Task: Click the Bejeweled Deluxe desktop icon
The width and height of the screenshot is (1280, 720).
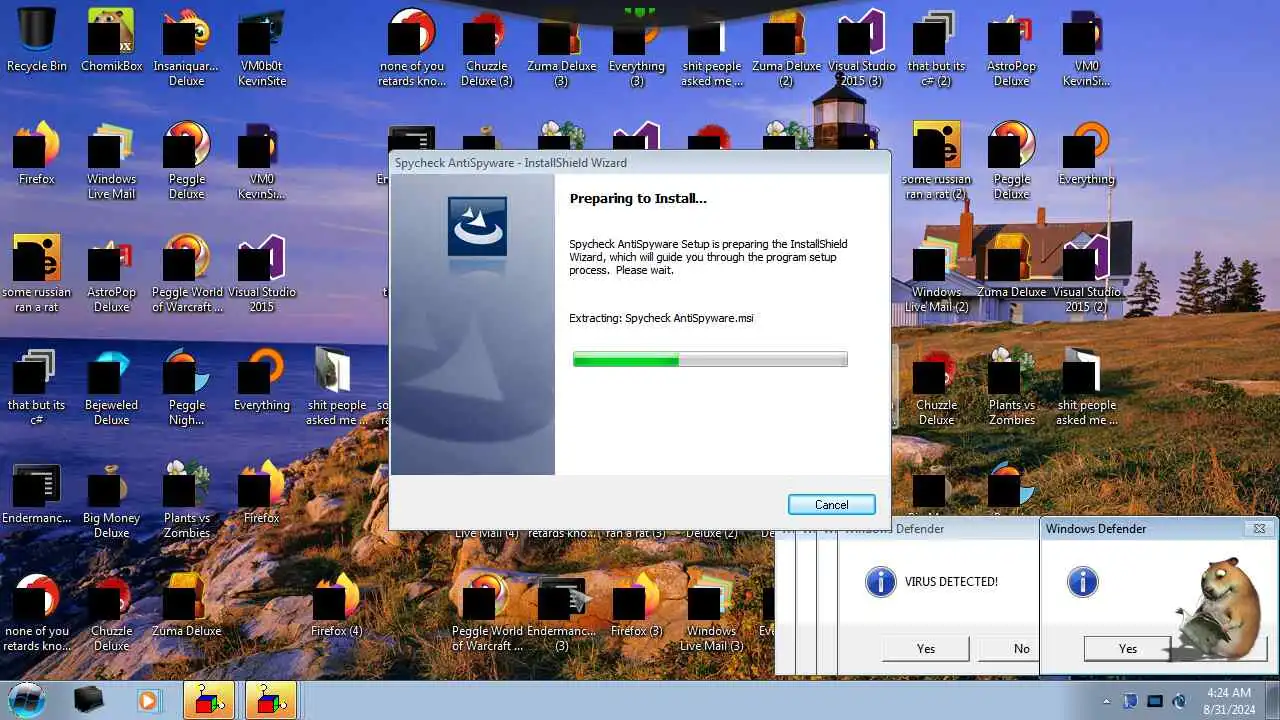Action: click(111, 386)
